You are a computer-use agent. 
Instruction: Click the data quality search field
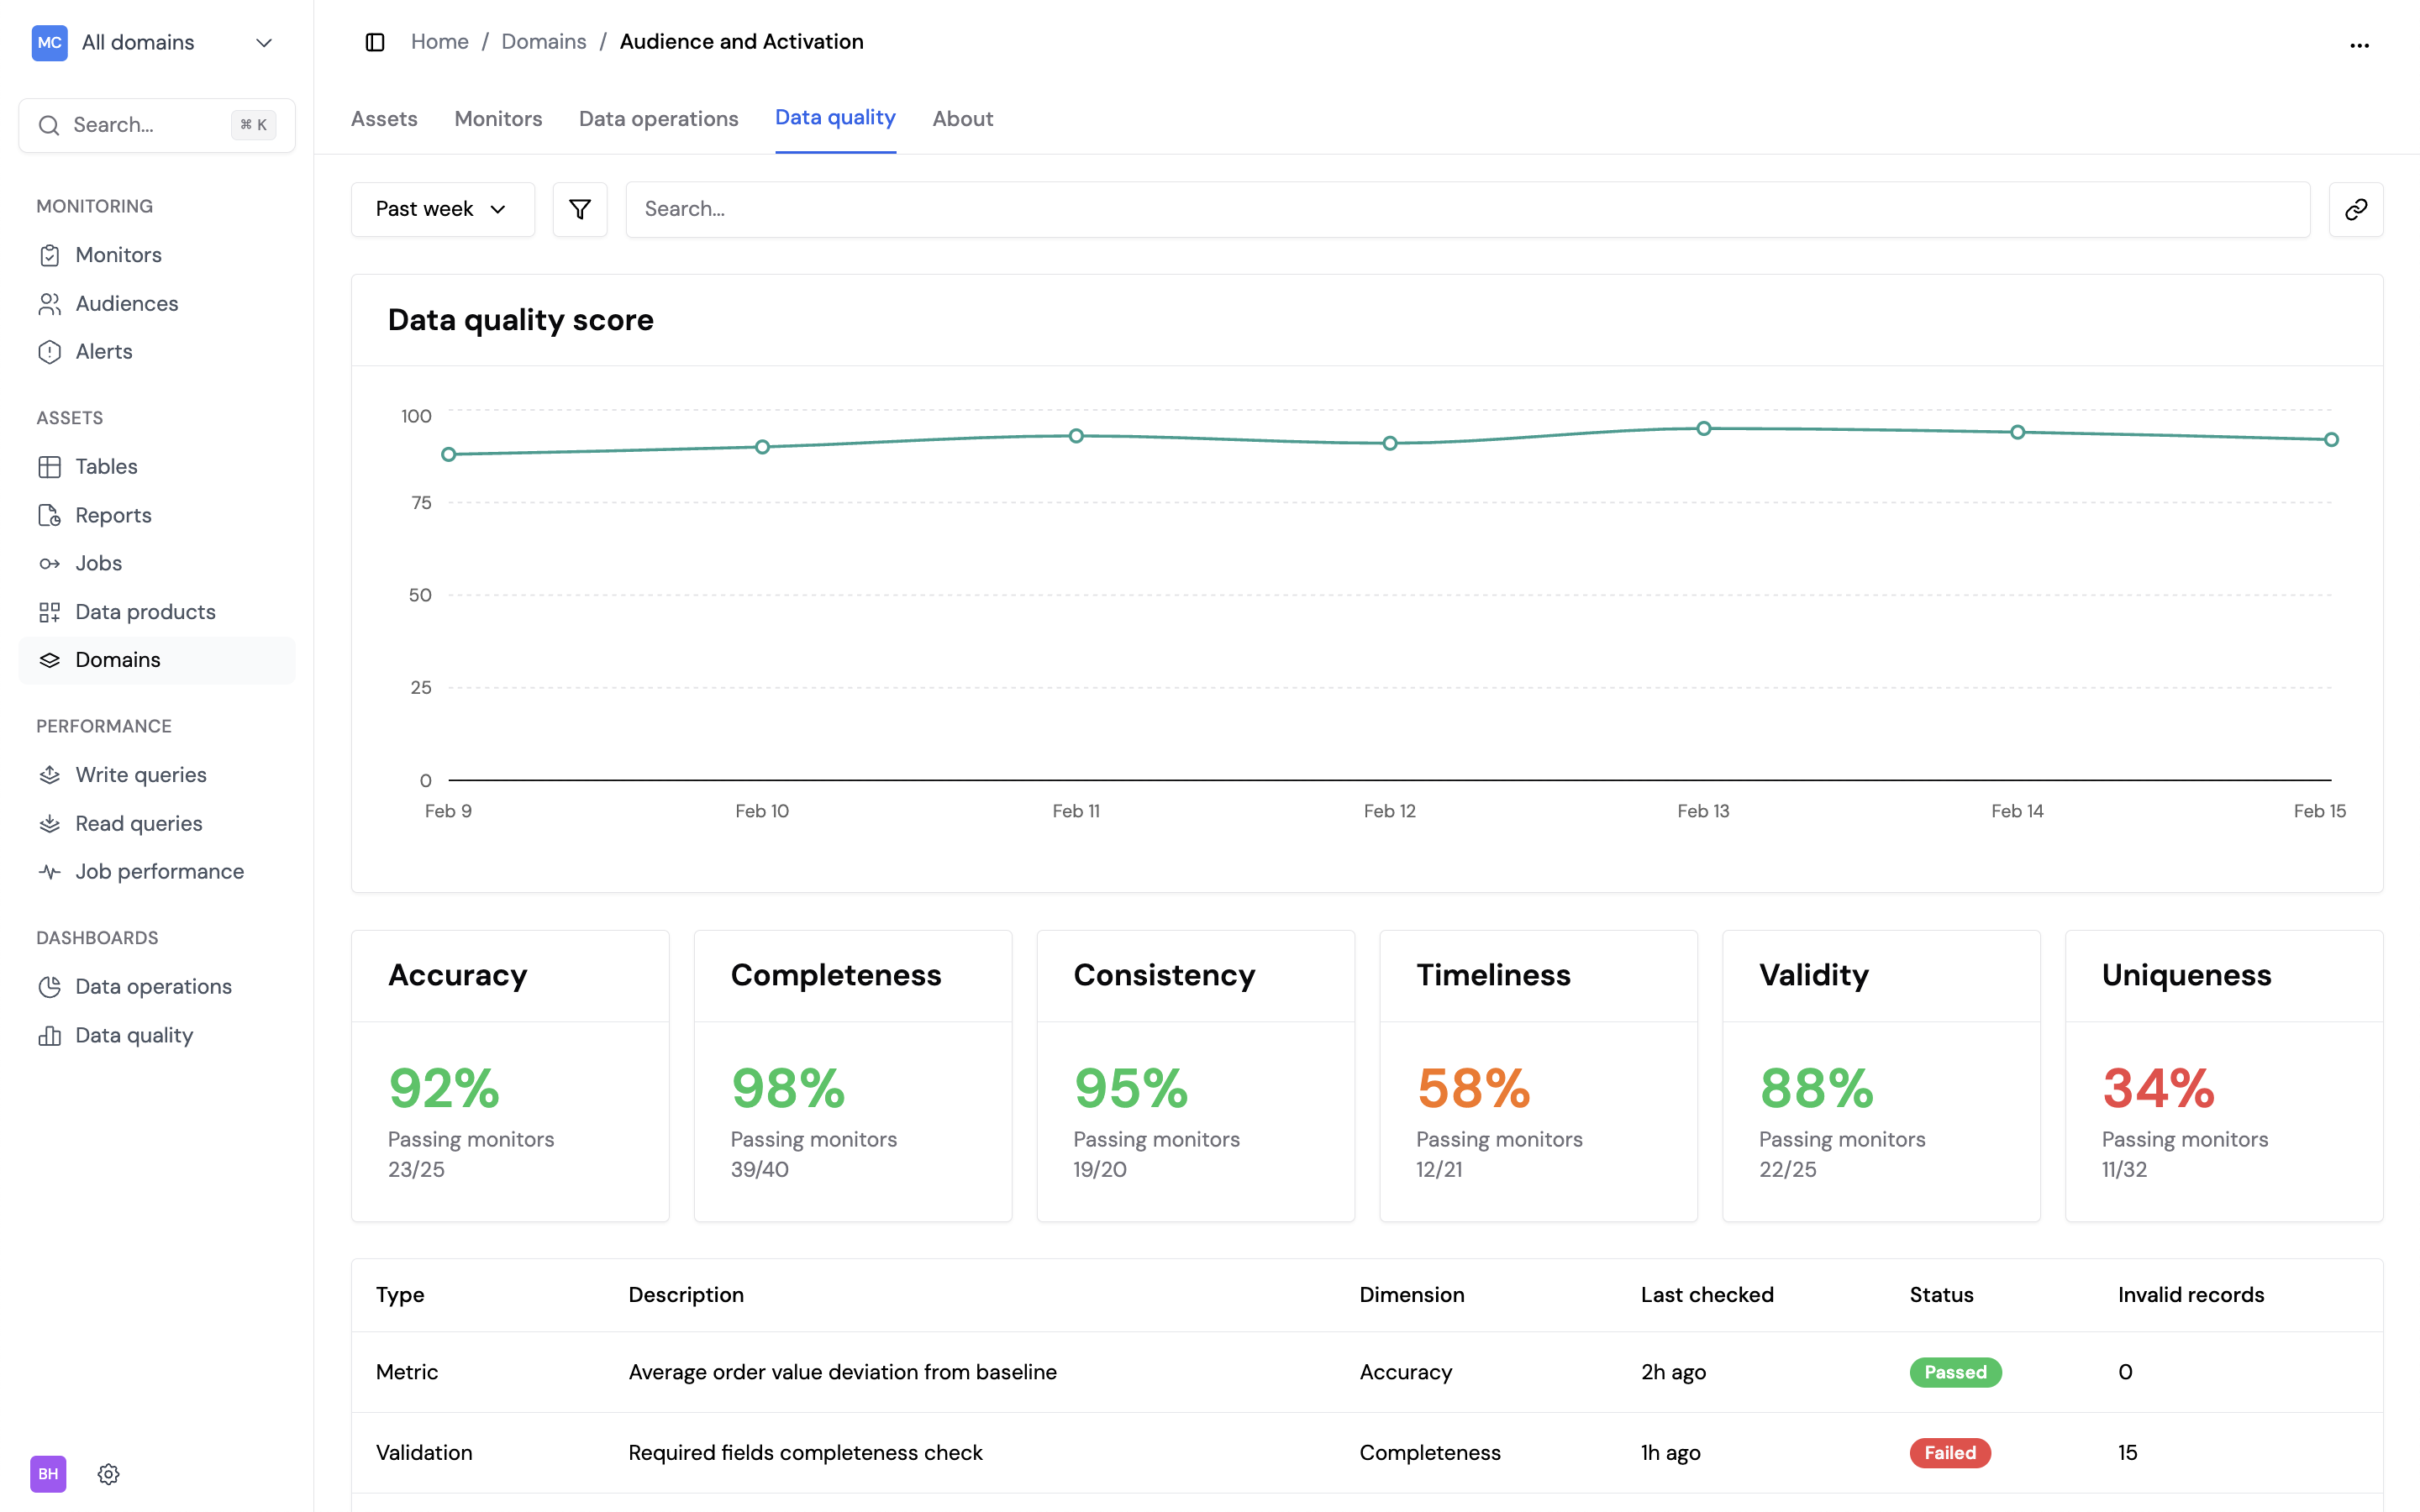click(1467, 209)
